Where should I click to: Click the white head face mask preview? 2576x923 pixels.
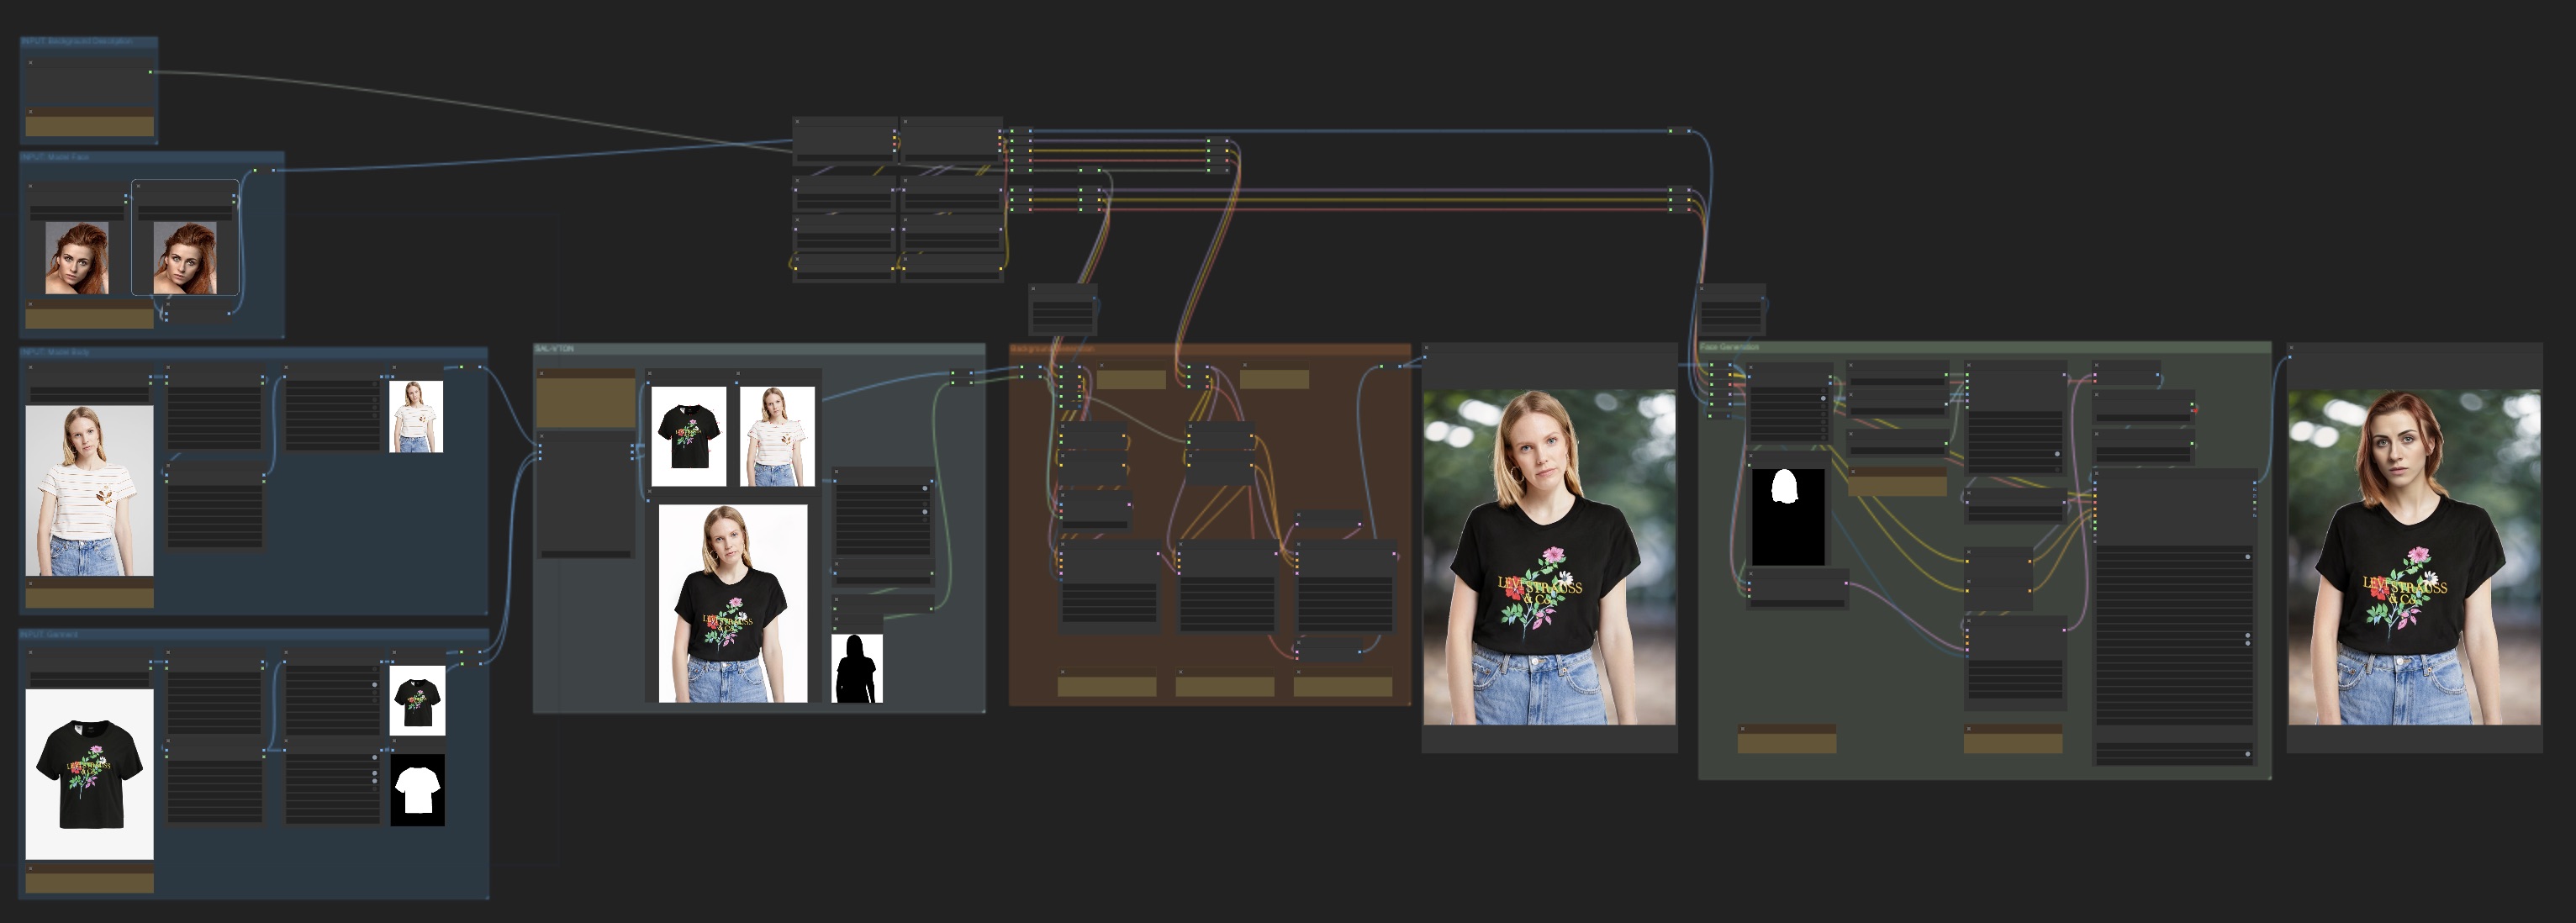(x=1787, y=517)
